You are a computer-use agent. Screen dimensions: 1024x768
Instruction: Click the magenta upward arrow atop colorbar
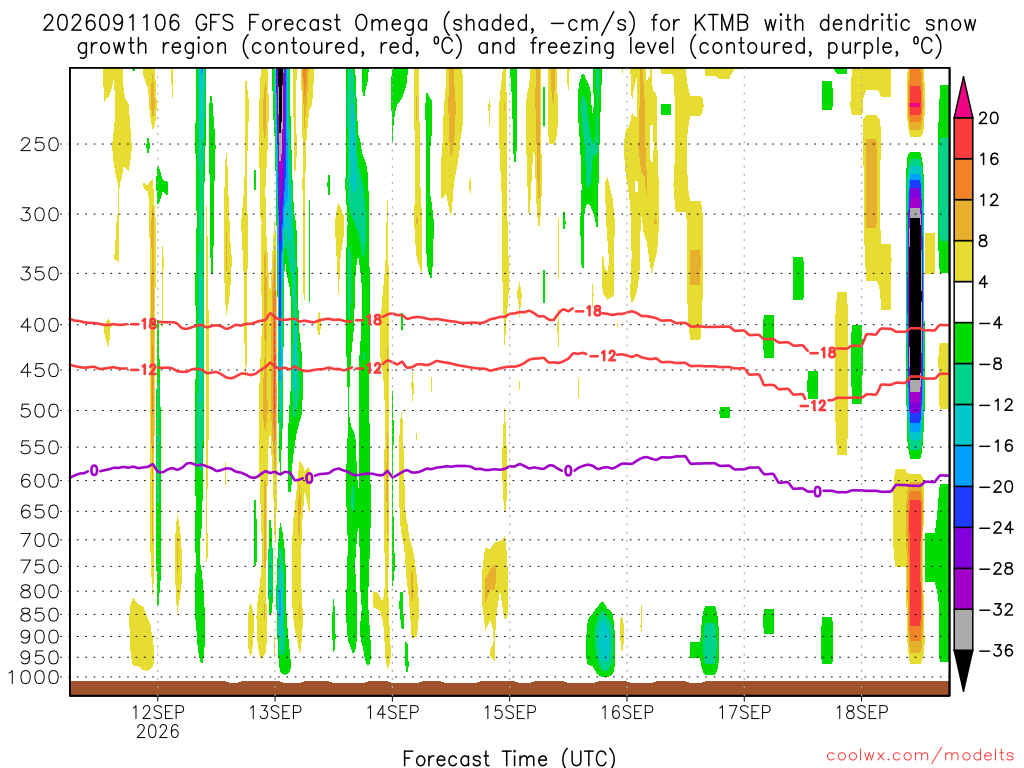963,98
